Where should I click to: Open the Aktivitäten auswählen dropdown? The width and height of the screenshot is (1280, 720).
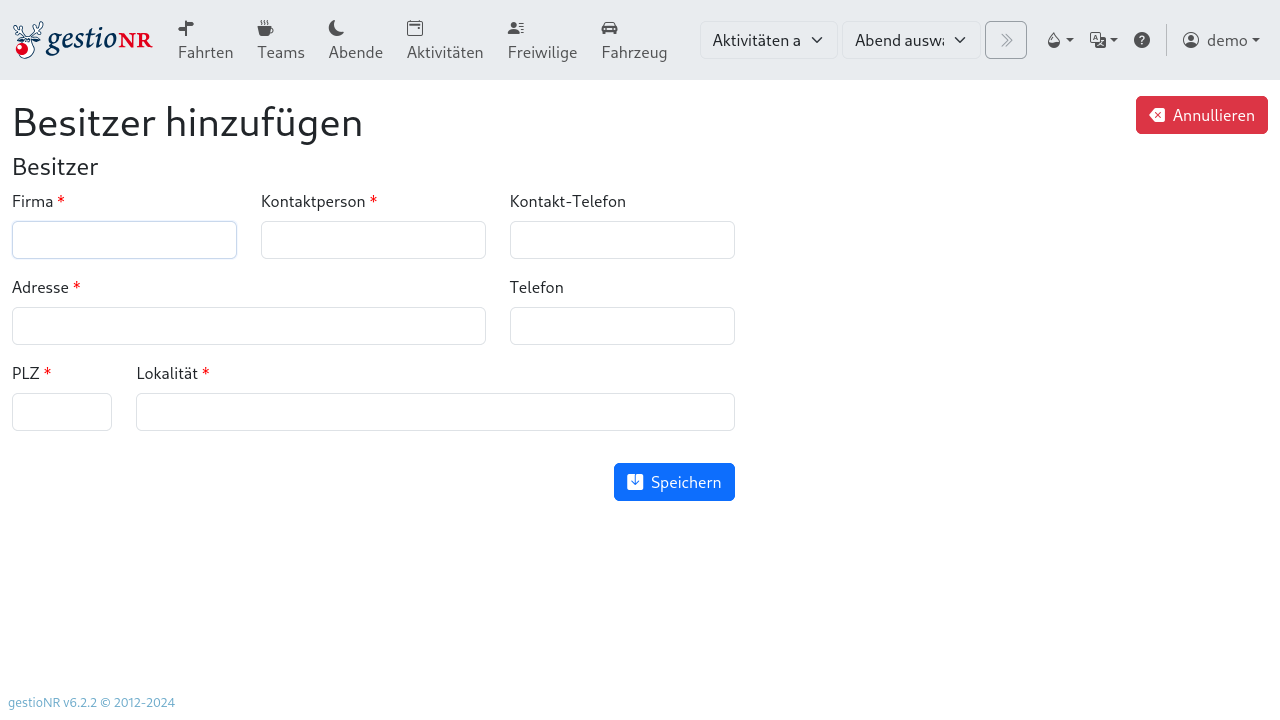click(768, 39)
